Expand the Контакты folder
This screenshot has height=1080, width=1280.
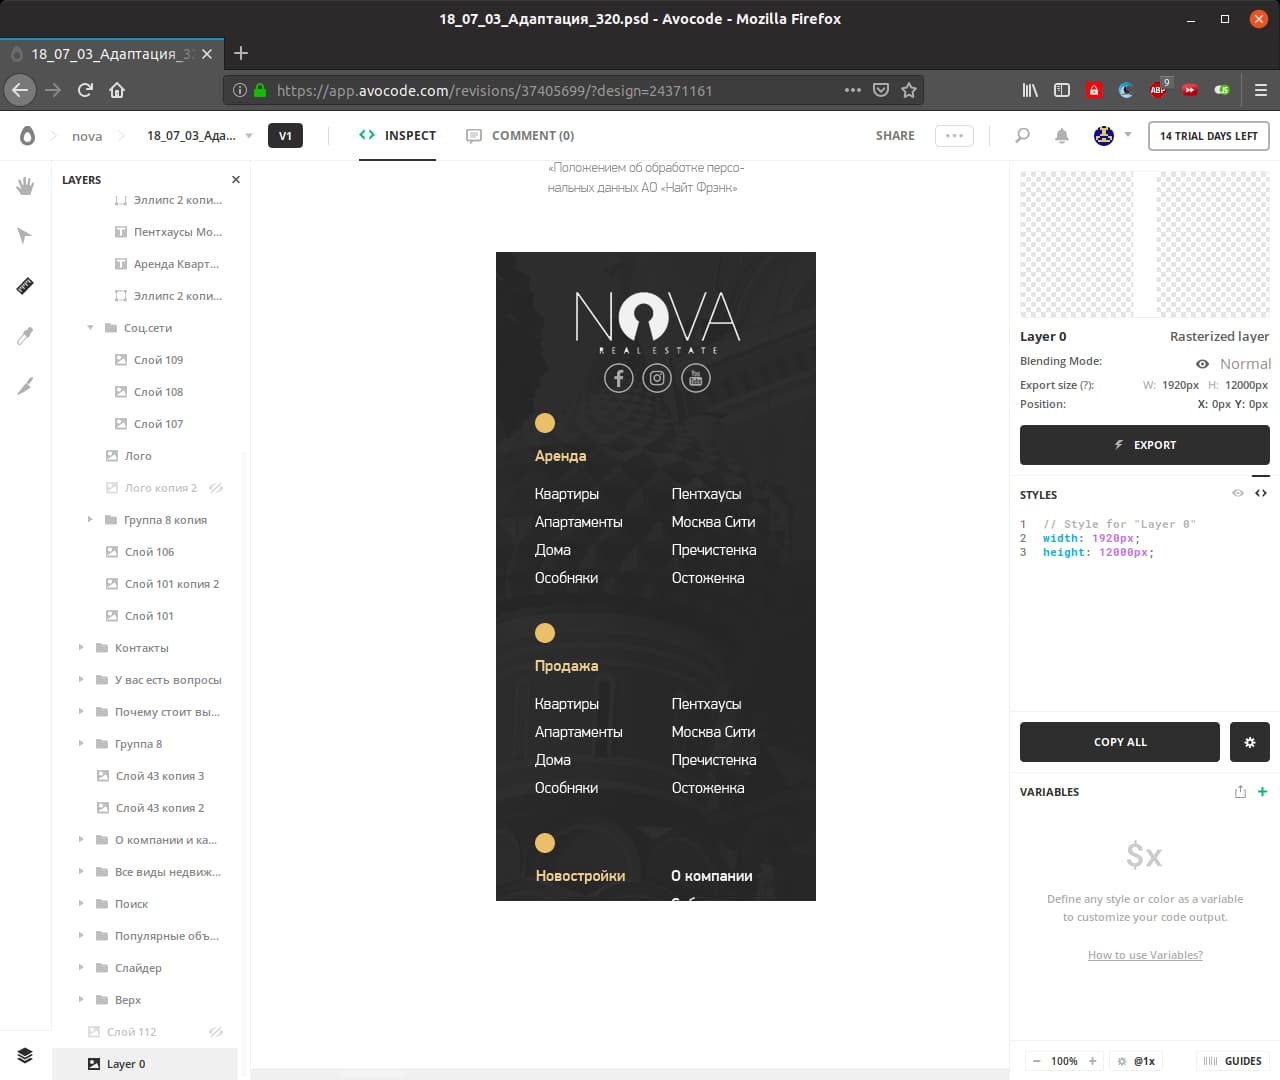(81, 648)
